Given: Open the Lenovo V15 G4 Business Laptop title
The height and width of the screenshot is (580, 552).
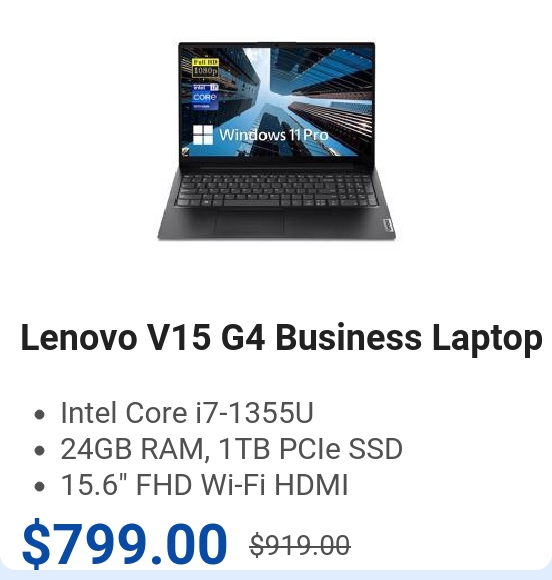Looking at the screenshot, I should 282,338.
